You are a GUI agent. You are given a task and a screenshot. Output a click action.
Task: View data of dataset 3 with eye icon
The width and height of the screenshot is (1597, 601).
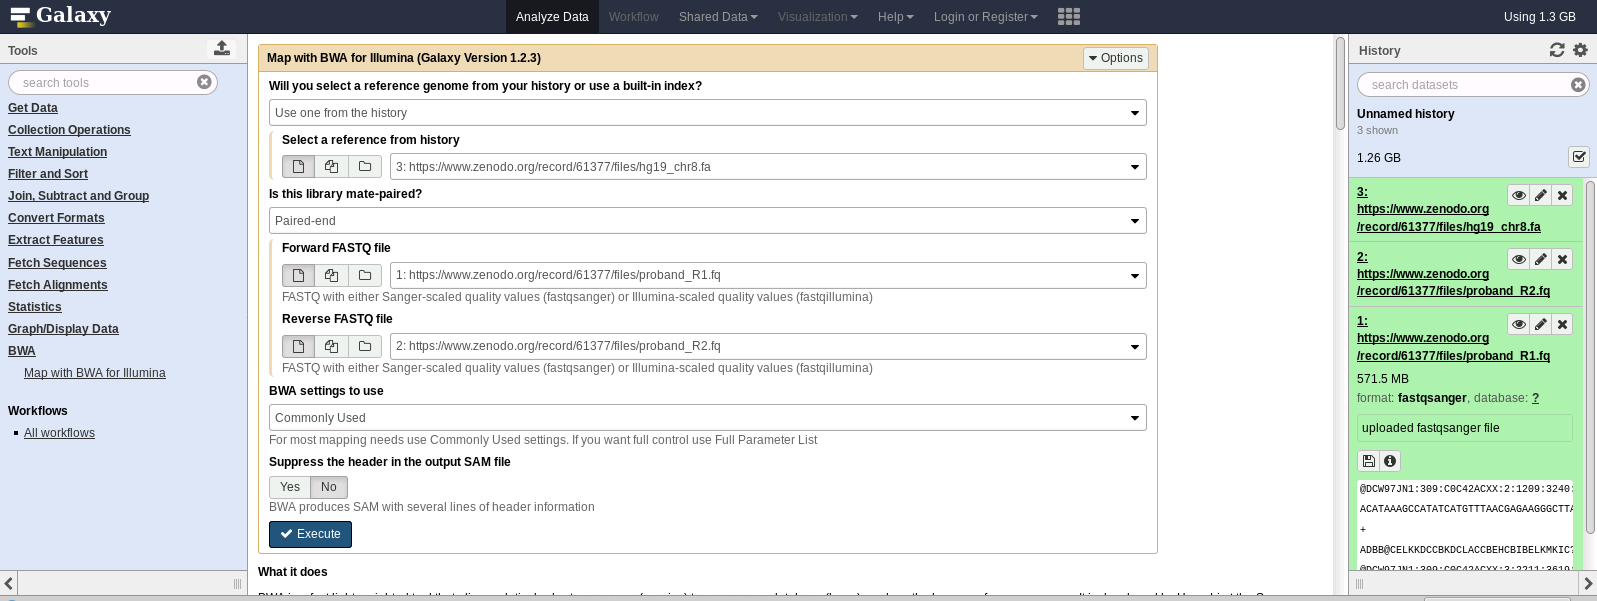pyautogui.click(x=1518, y=195)
